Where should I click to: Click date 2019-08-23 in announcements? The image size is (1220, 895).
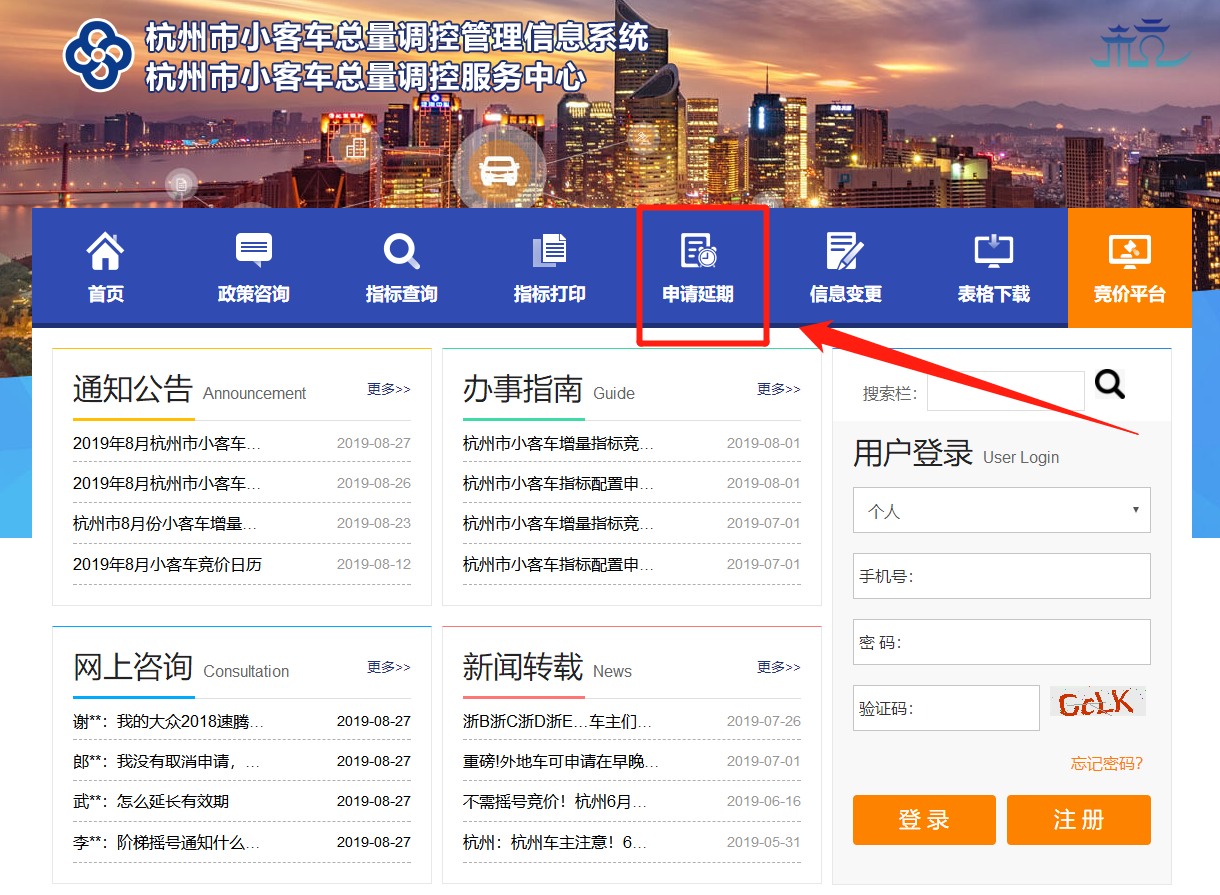374,523
